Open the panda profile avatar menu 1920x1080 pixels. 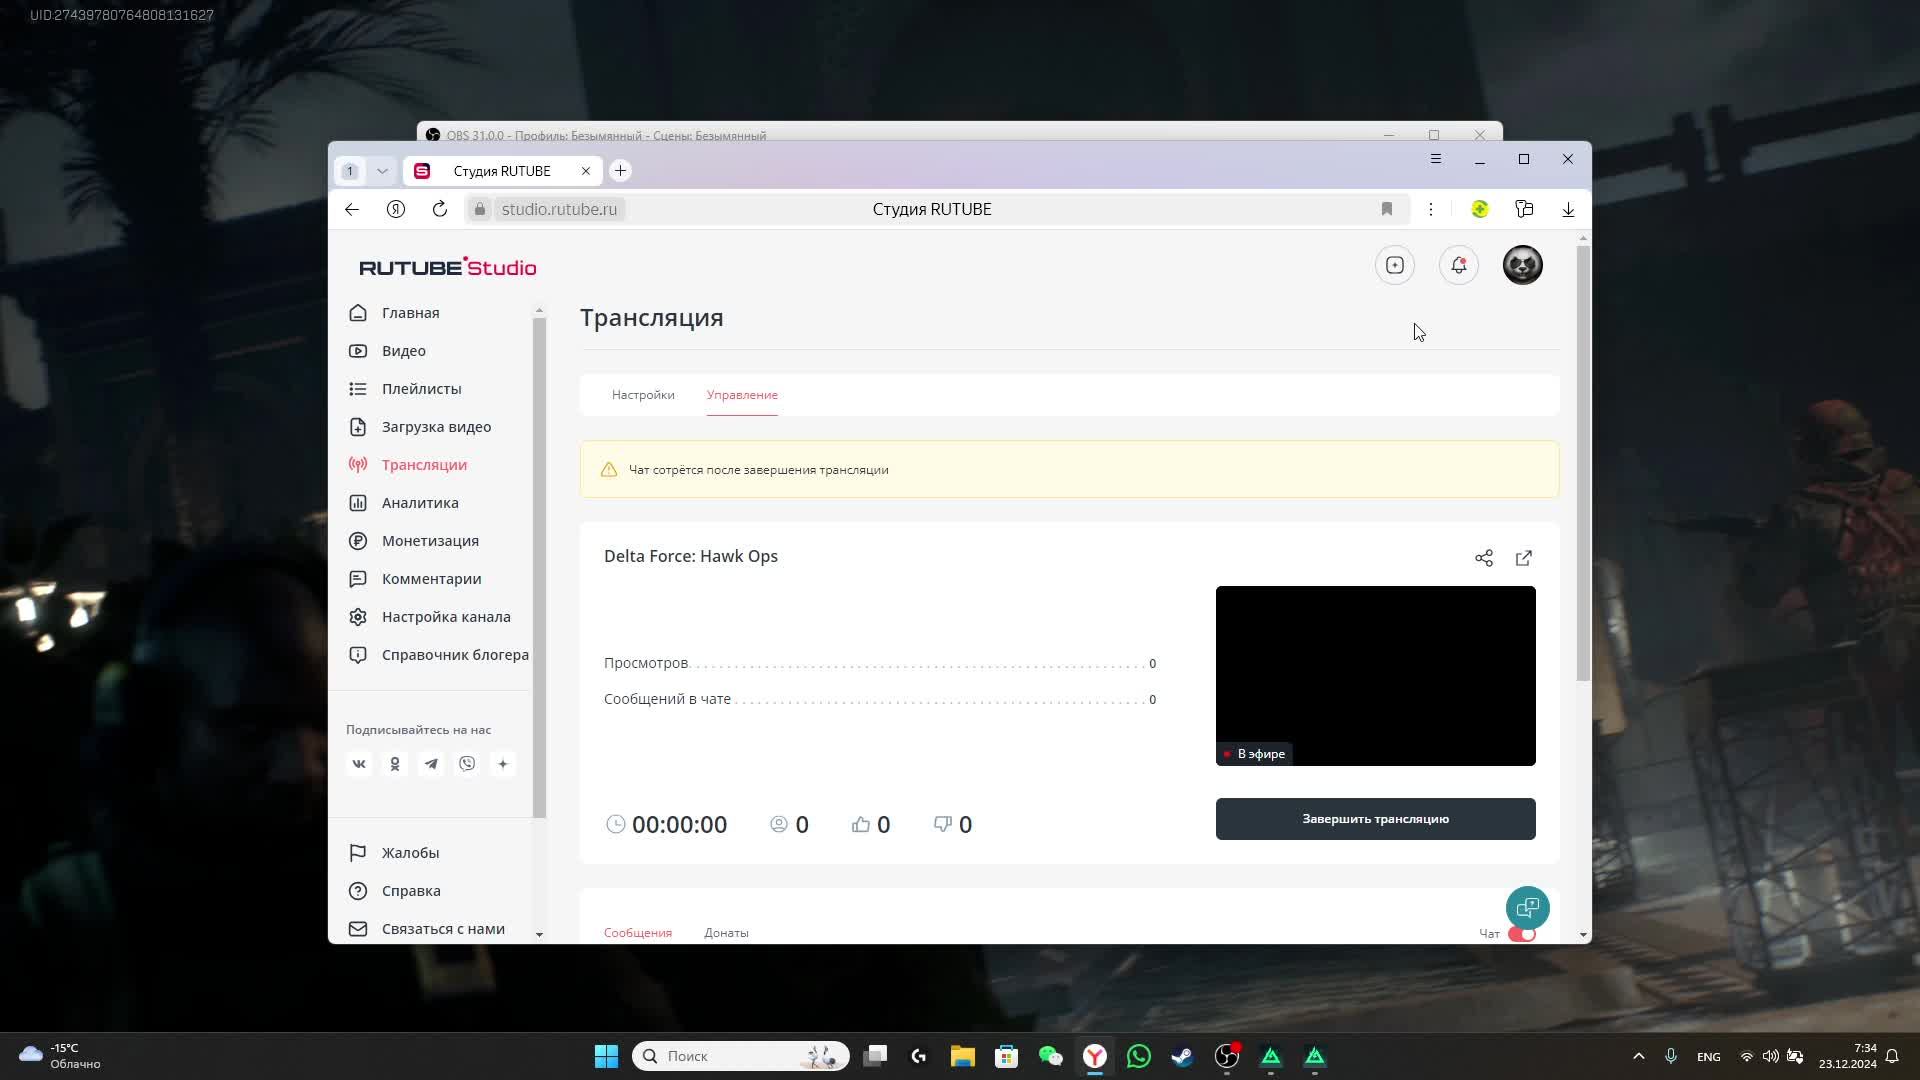pyautogui.click(x=1522, y=265)
